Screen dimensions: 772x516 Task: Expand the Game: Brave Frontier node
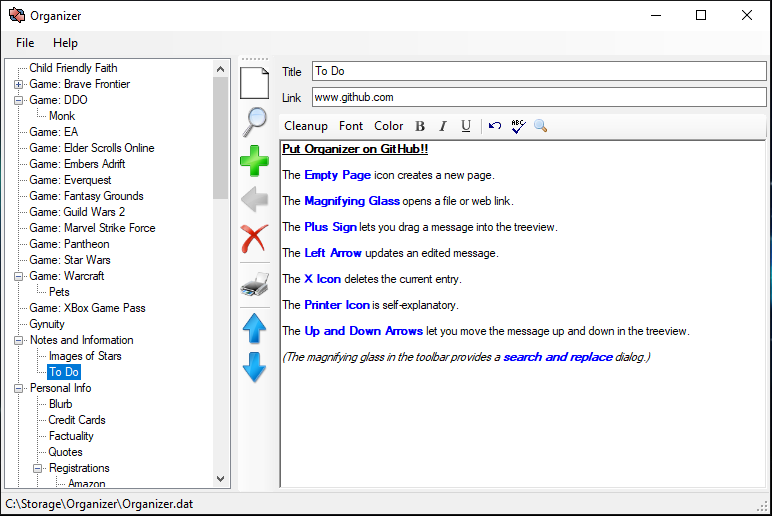point(19,84)
